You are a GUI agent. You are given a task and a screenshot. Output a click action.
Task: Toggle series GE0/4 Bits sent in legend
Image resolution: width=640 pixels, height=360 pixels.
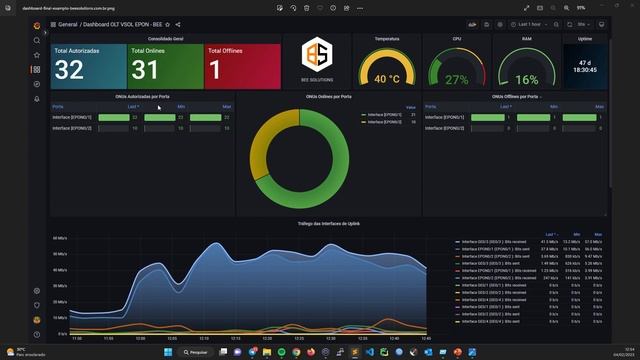491,322
